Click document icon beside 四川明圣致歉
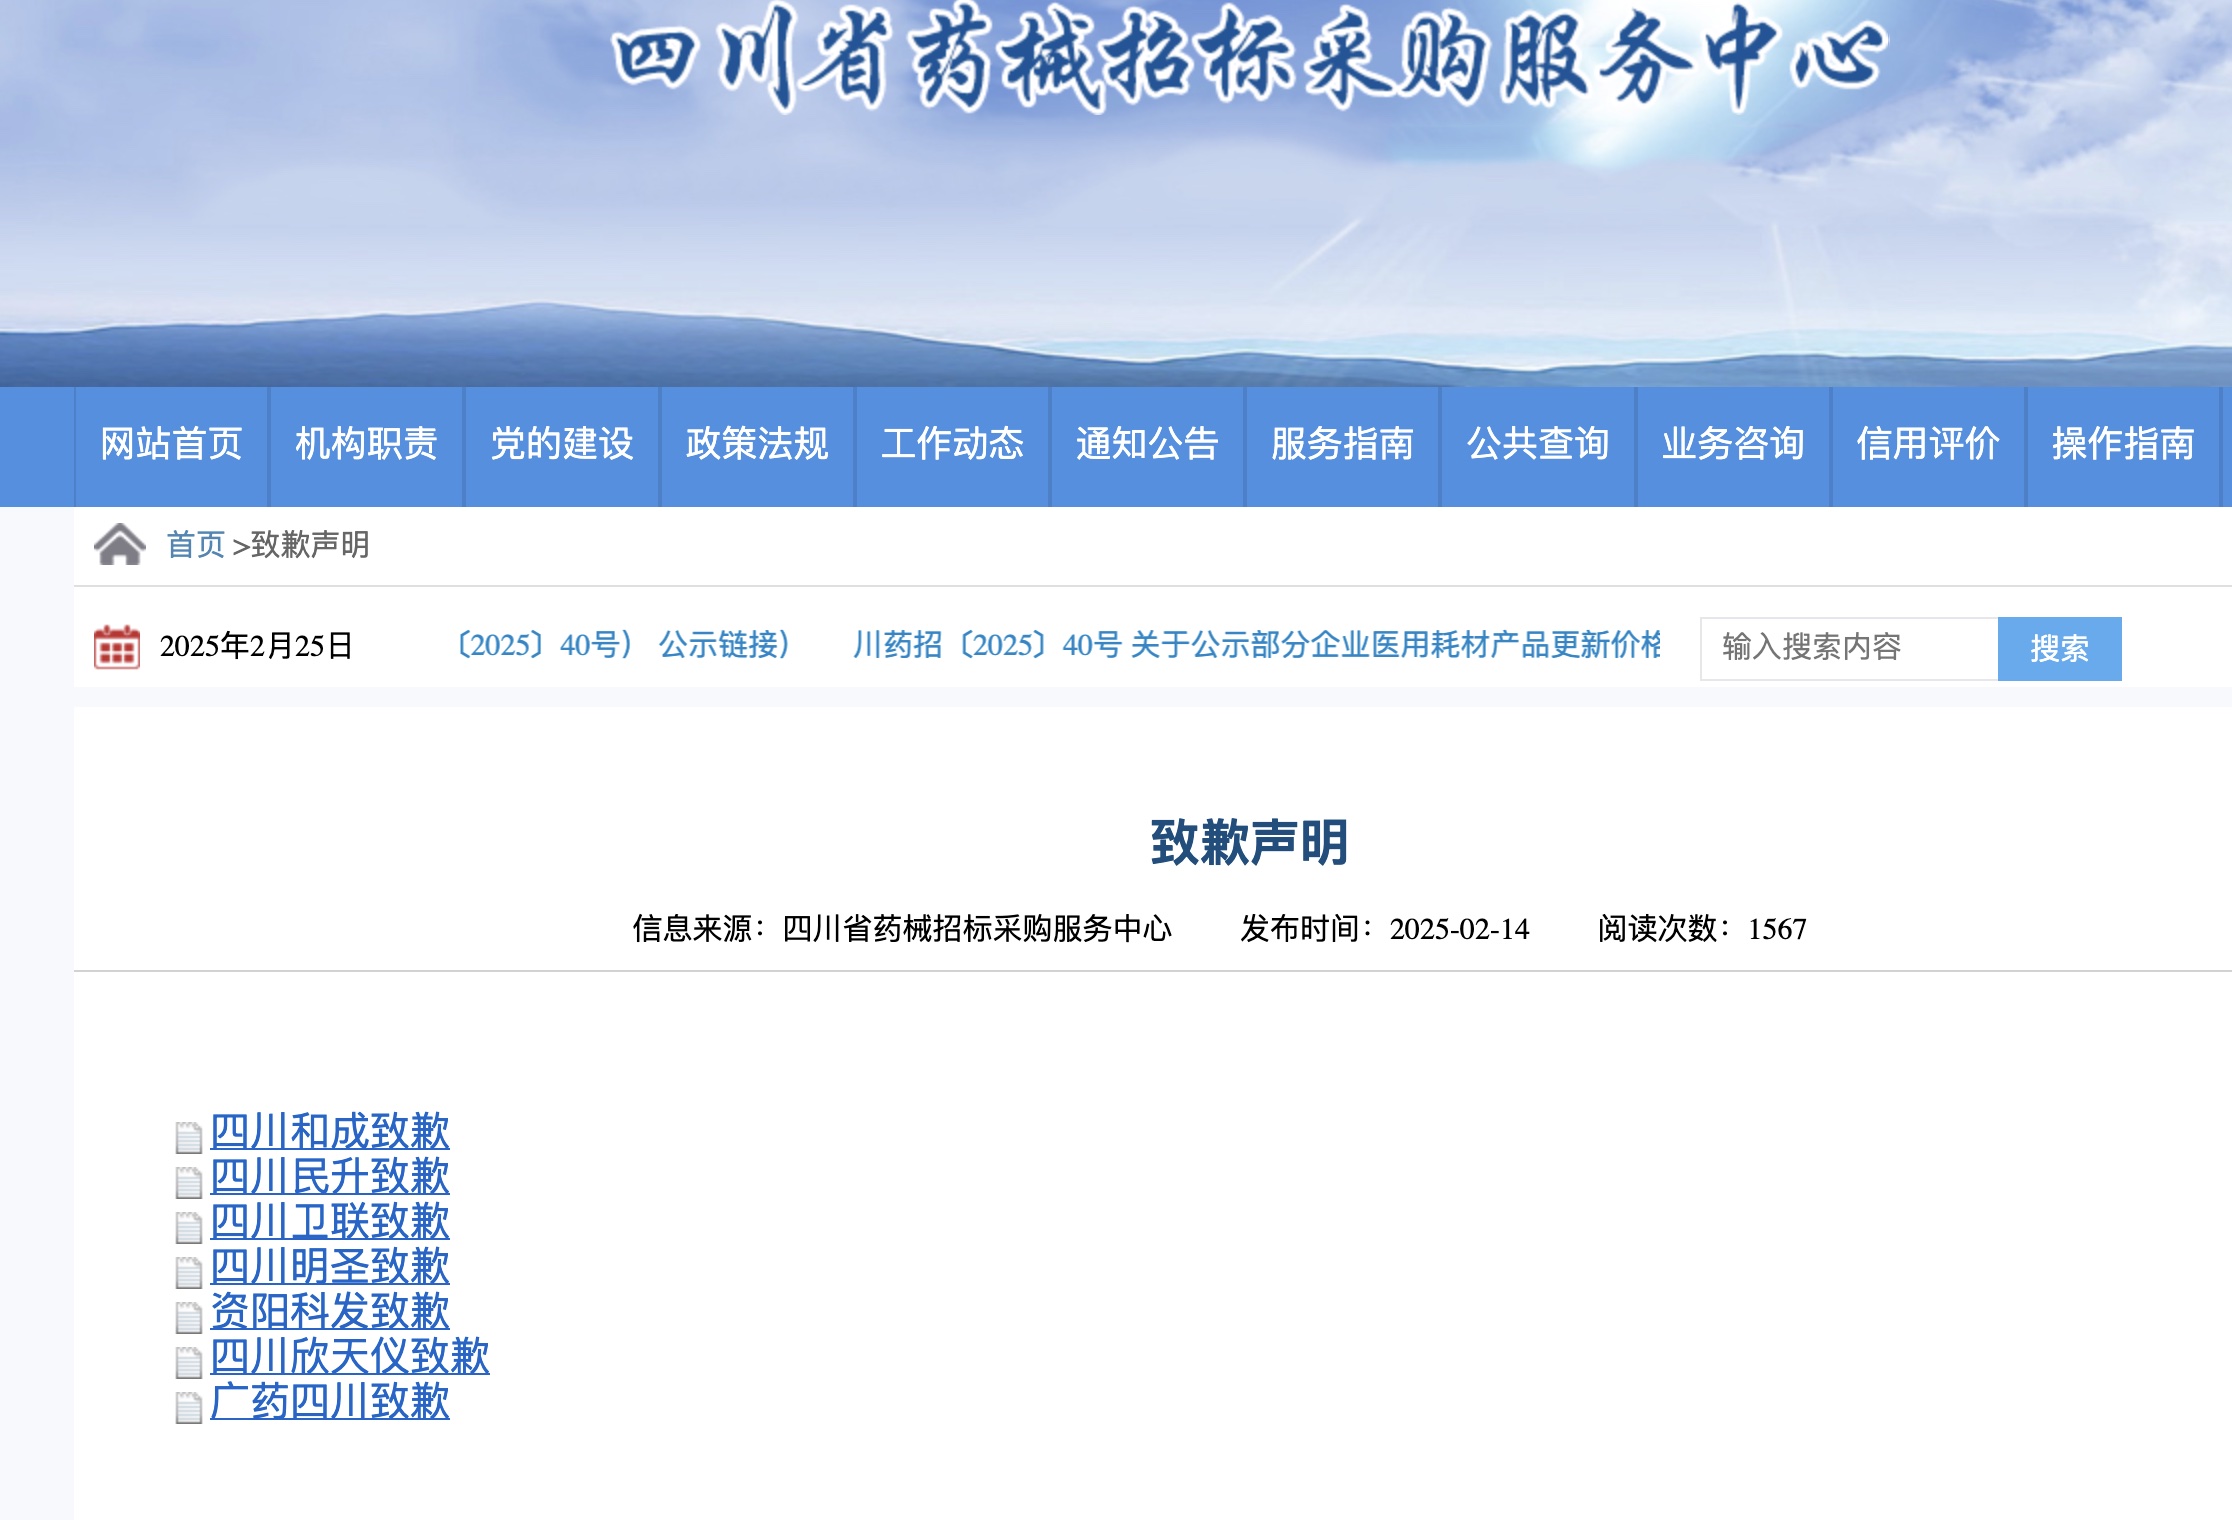Viewport: 2232px width, 1520px height. coord(188,1272)
